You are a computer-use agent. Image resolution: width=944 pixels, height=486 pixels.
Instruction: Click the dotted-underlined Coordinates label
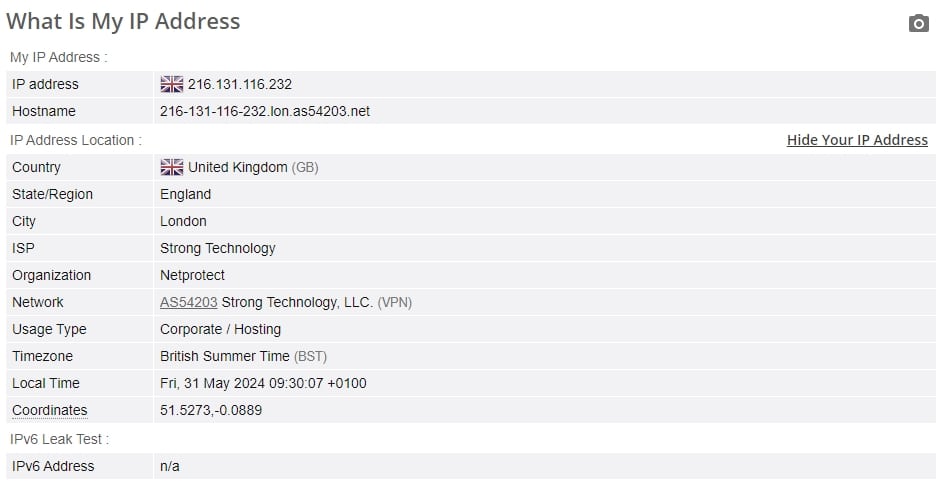[x=49, y=411]
